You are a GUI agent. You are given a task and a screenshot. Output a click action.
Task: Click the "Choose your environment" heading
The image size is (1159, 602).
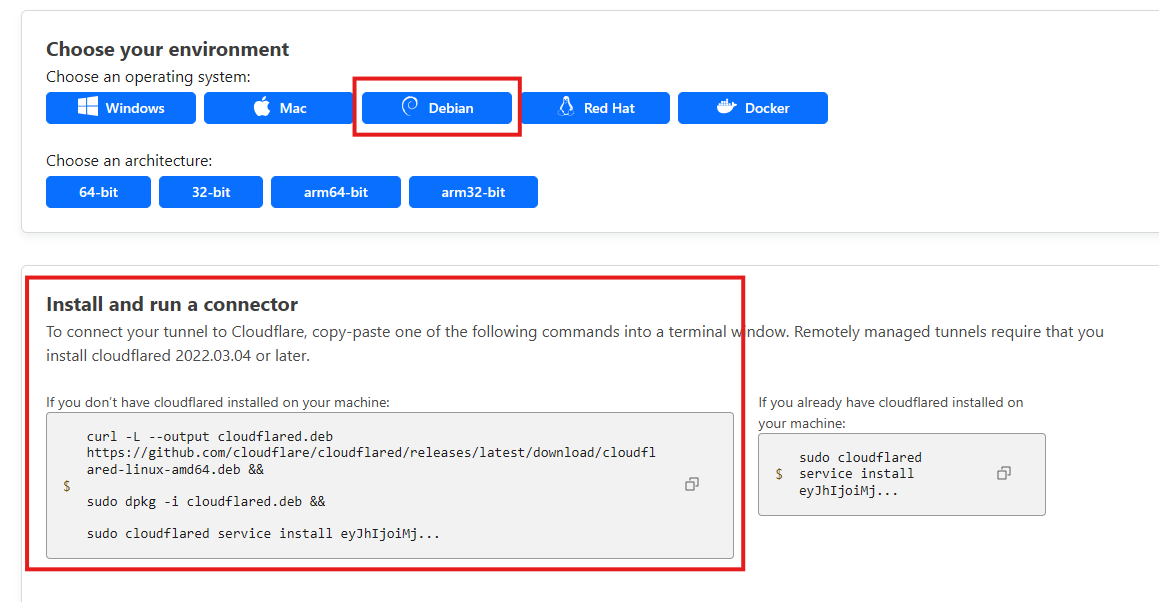pyautogui.click(x=167, y=49)
